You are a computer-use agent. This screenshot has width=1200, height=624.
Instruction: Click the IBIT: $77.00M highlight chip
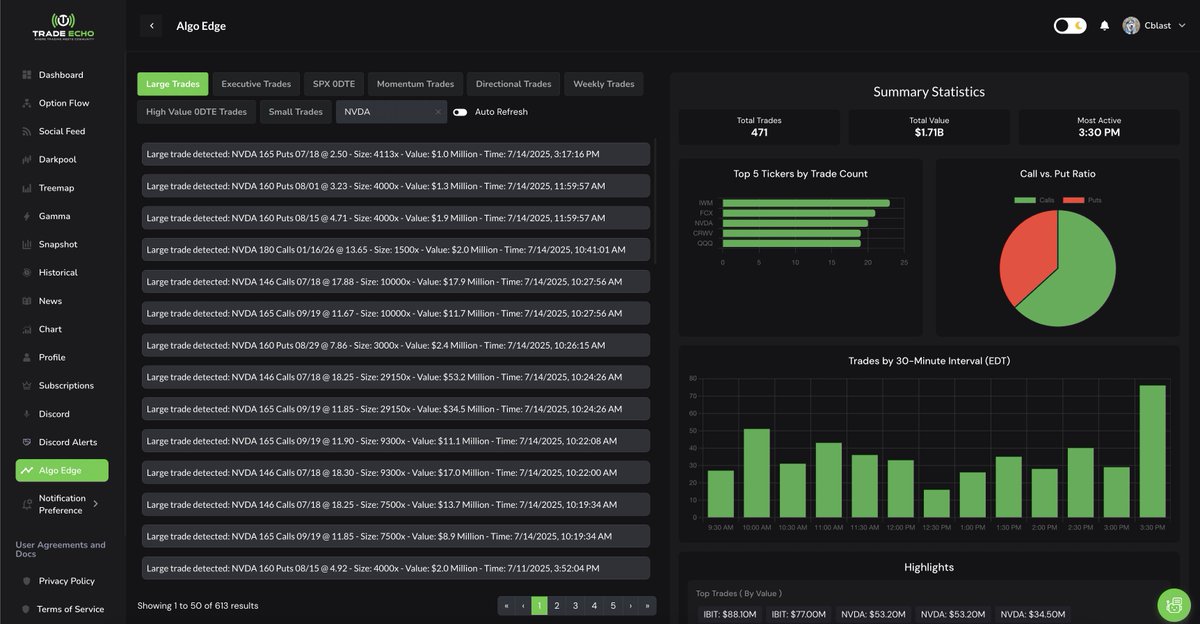[x=797, y=614]
